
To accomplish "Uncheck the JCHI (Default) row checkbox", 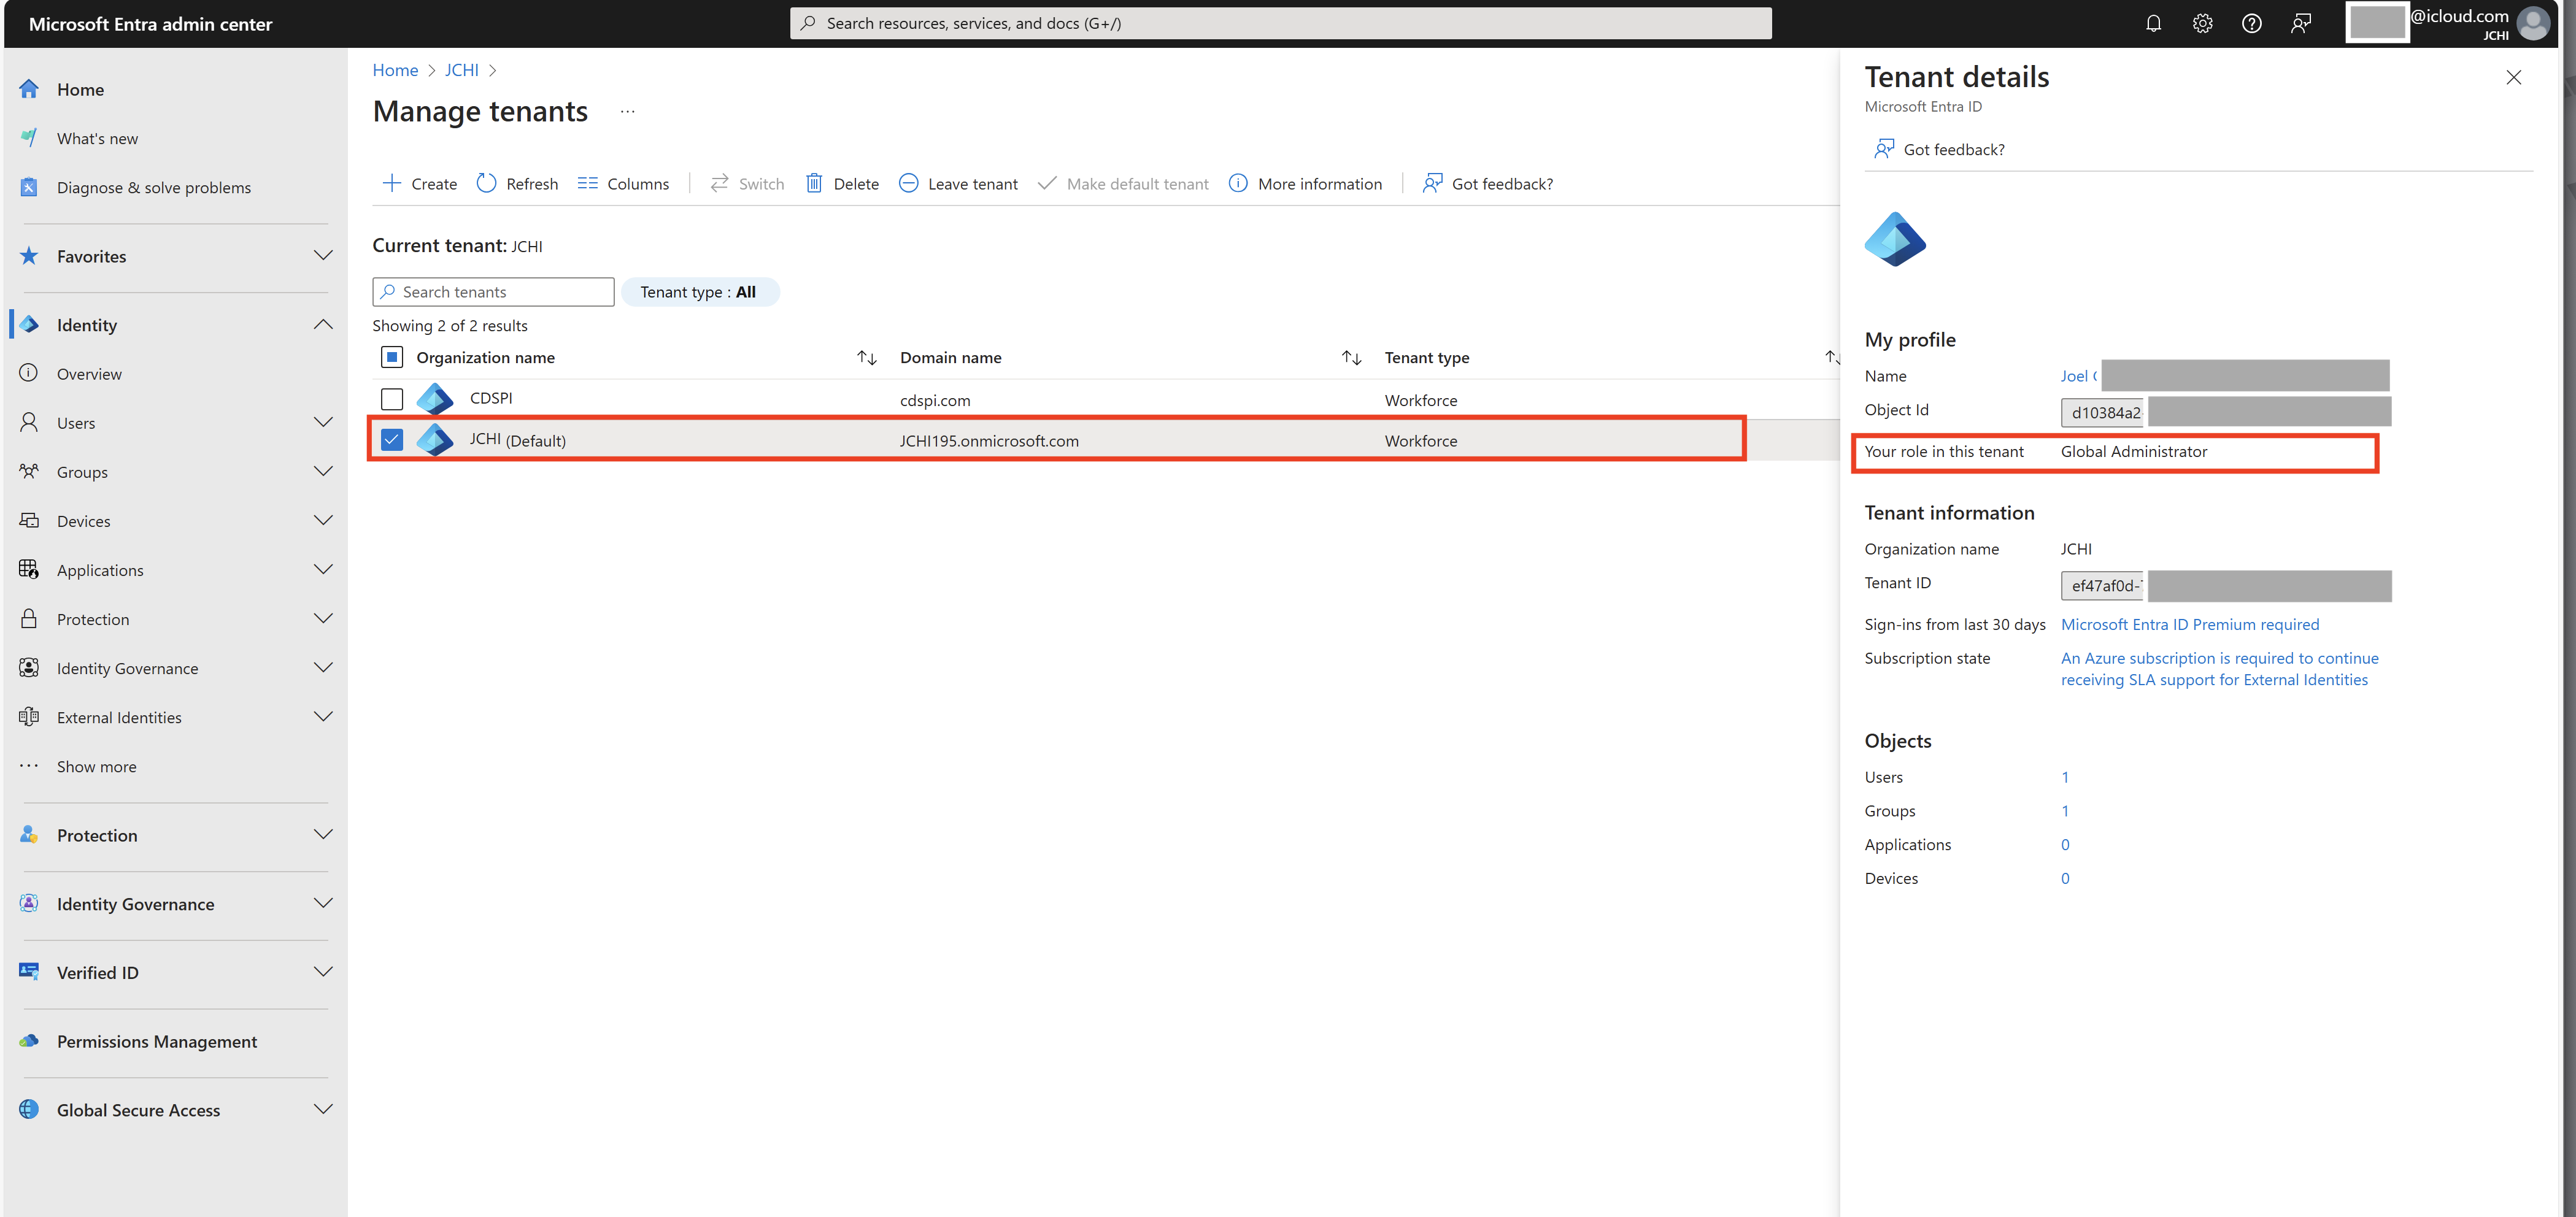I will pos(392,440).
